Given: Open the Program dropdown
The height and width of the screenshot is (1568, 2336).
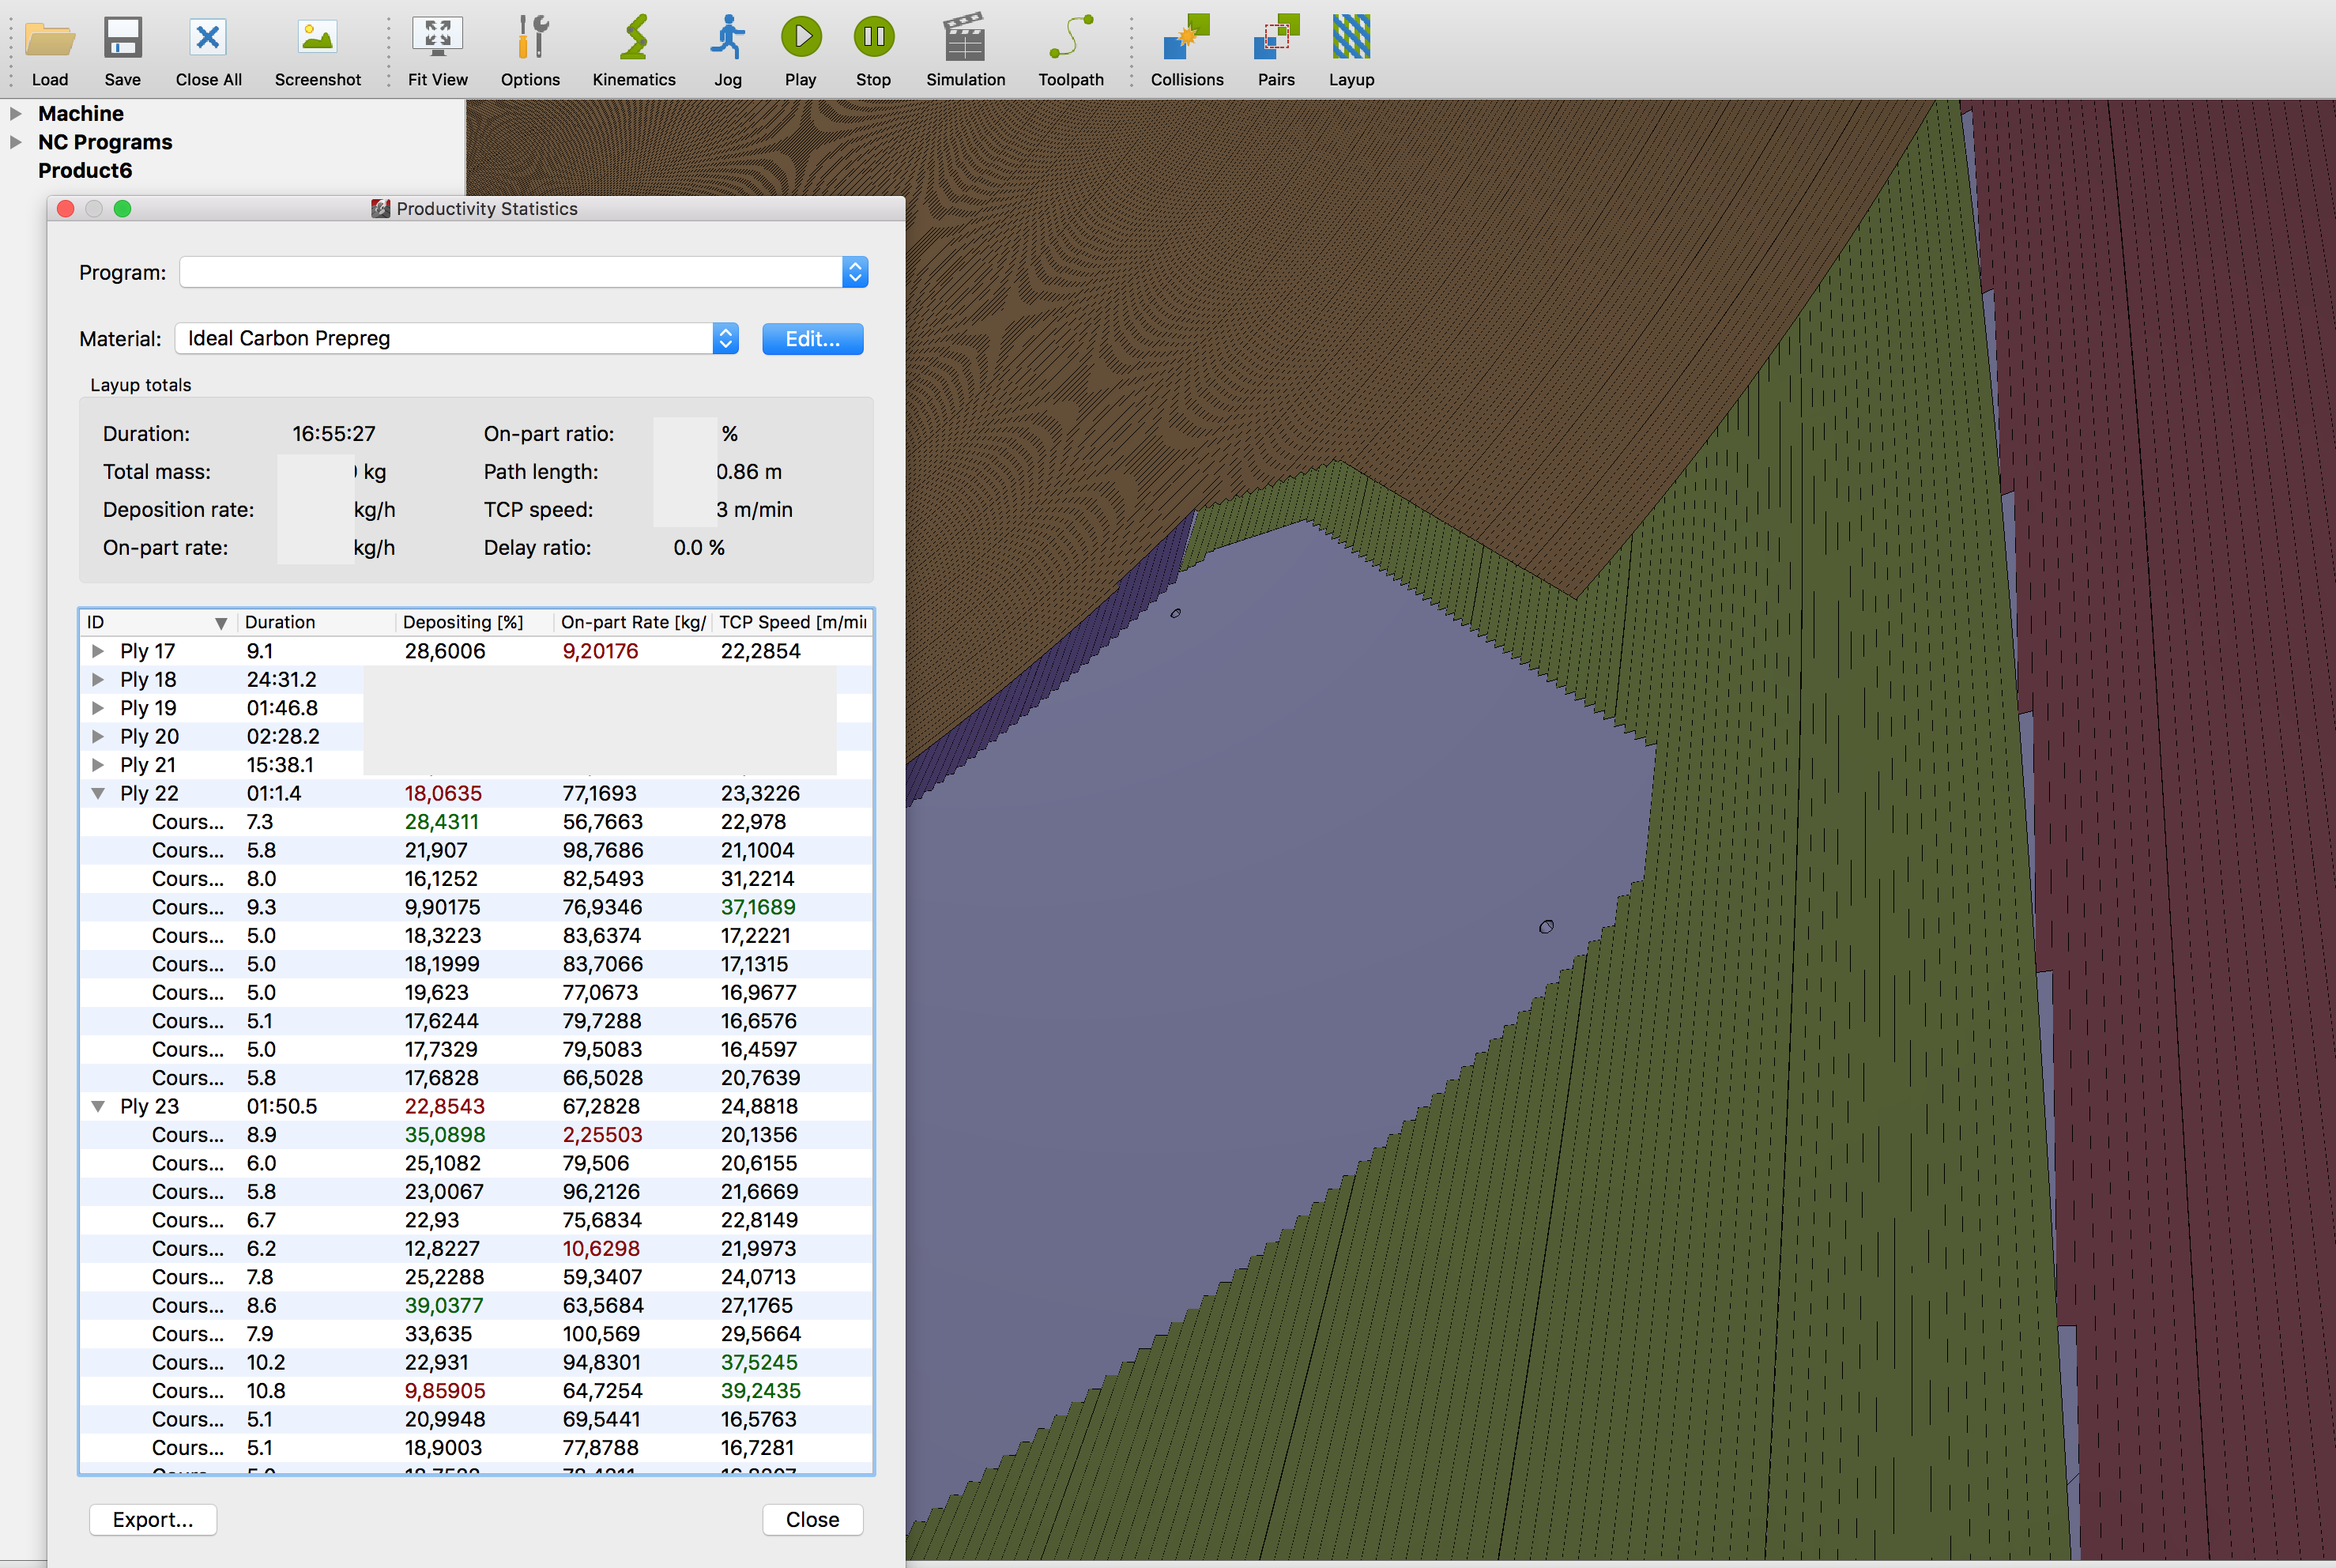Looking at the screenshot, I should [x=854, y=272].
